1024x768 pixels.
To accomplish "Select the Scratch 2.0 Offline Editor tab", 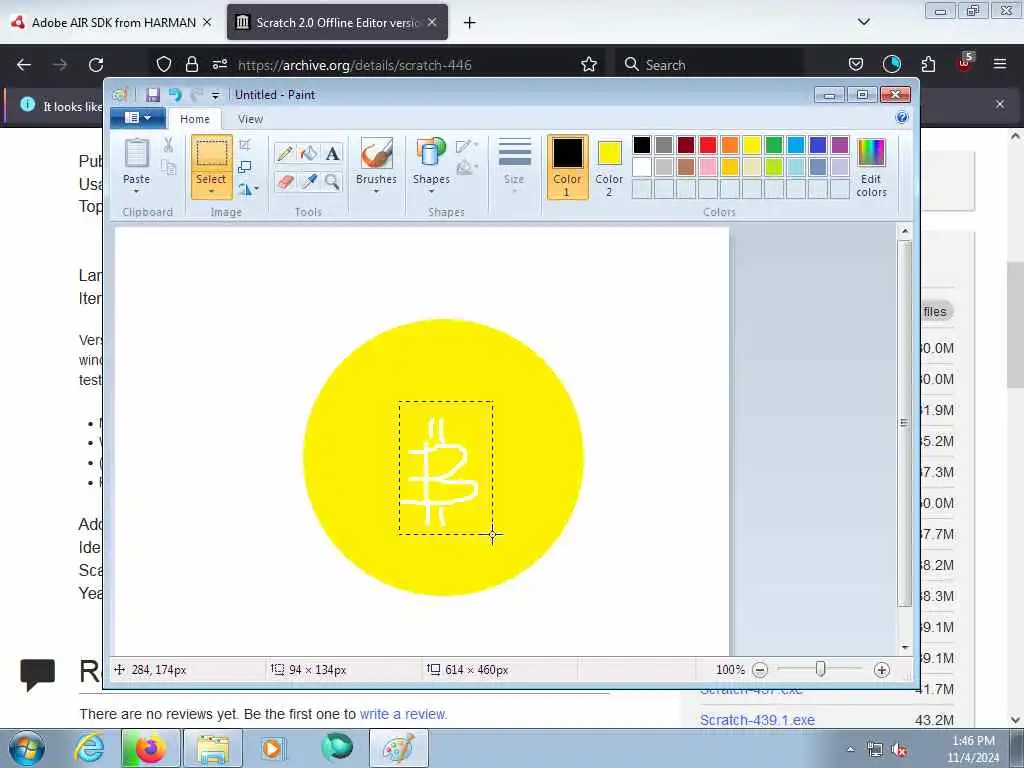I will [x=337, y=22].
